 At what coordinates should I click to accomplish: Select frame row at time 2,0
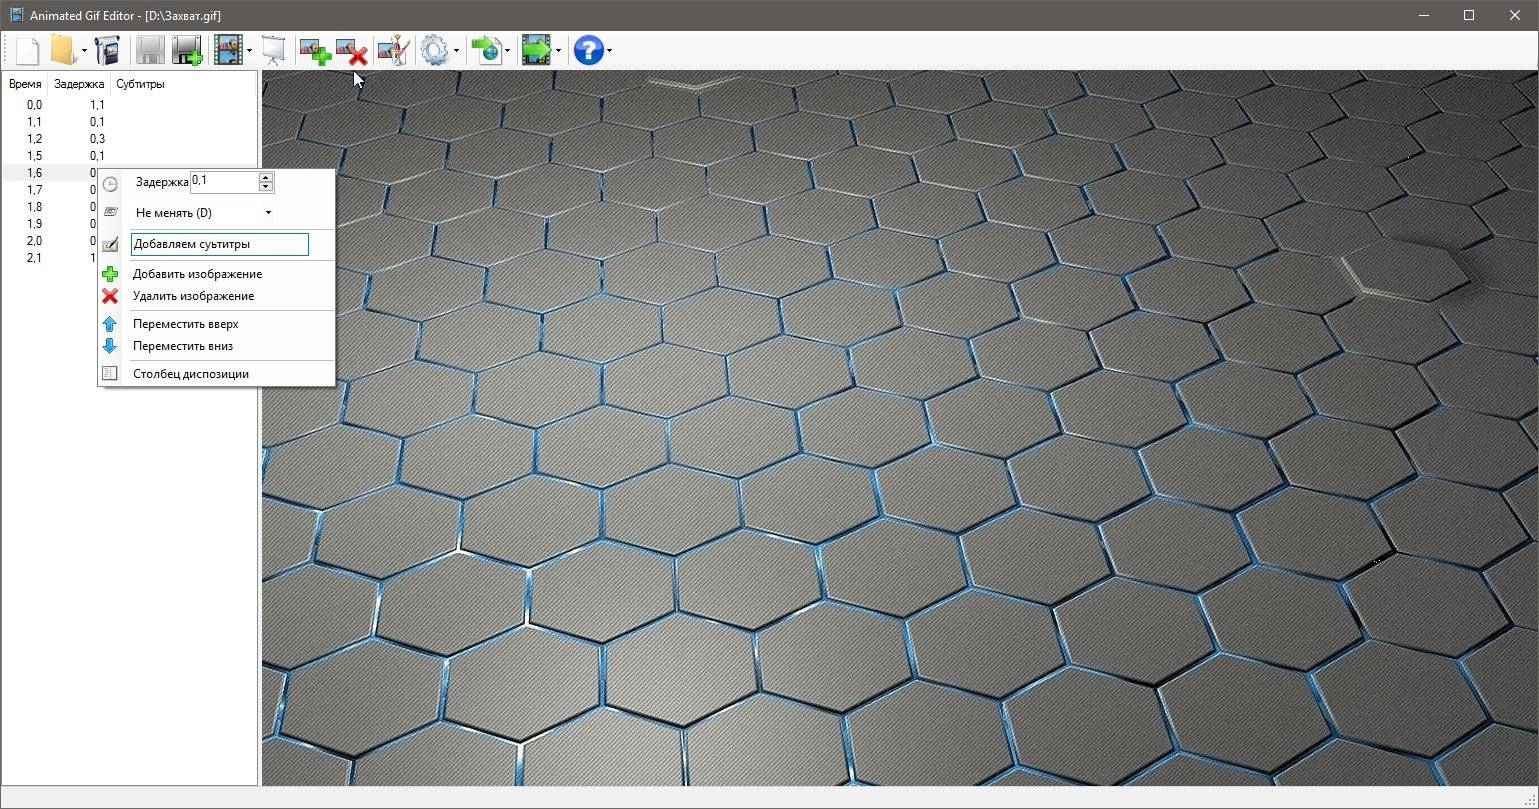click(50, 241)
